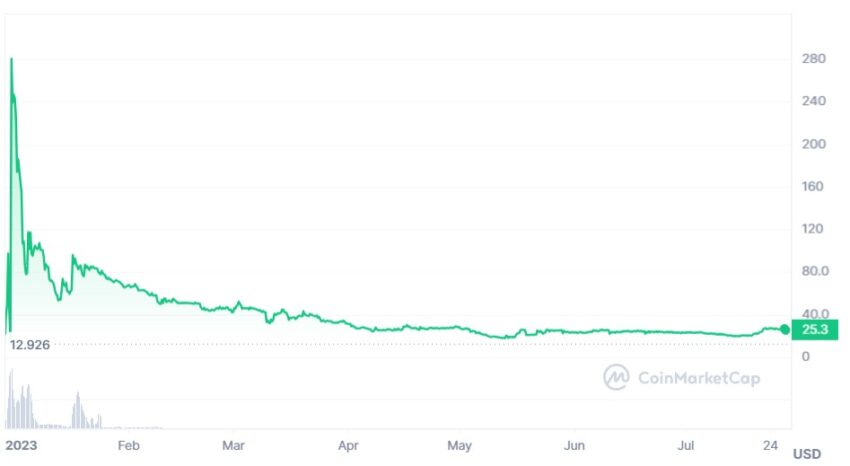
Task: Click the tall volume bars at chart start
Action: (x=18, y=401)
